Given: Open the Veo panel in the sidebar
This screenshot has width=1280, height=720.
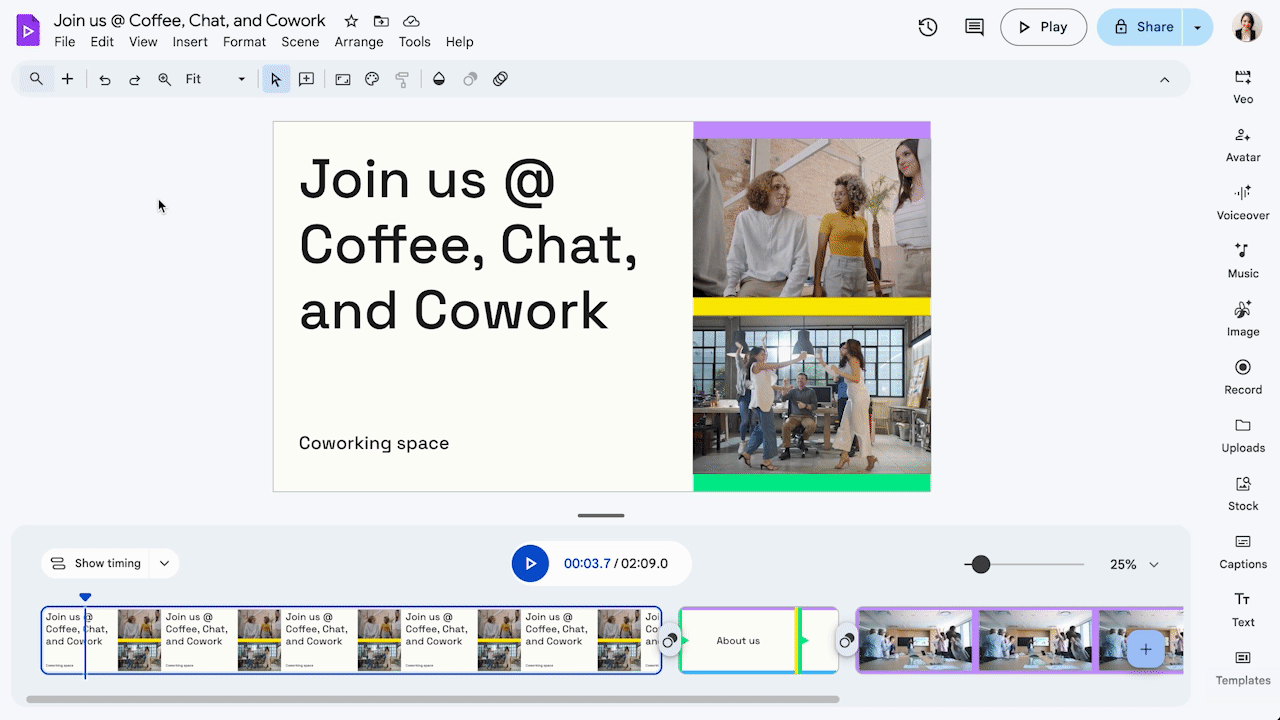Looking at the screenshot, I should 1242,85.
